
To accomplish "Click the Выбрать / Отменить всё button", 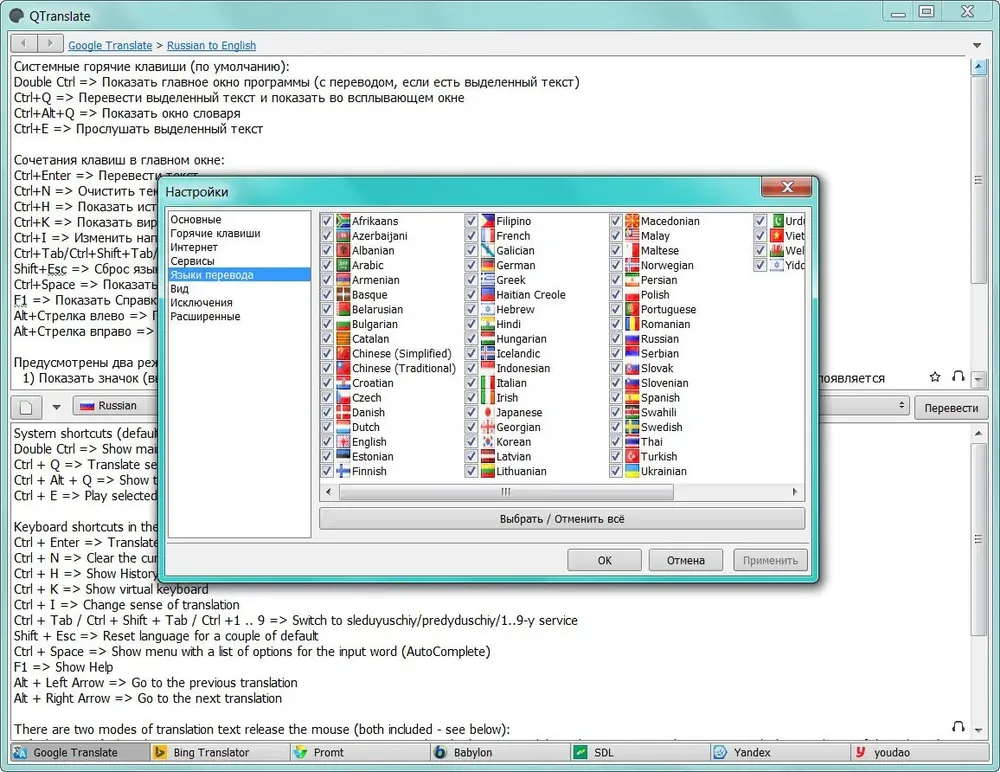I will (562, 519).
